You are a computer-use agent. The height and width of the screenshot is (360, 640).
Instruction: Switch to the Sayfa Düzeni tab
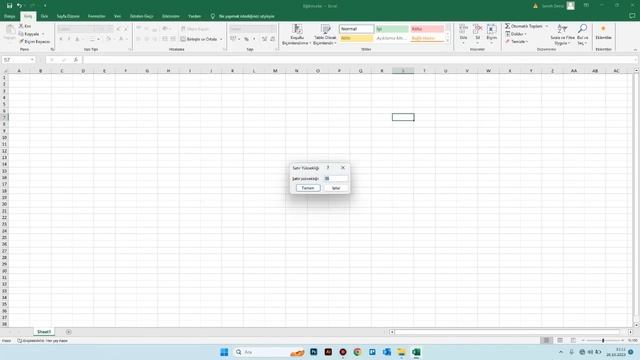68,16
